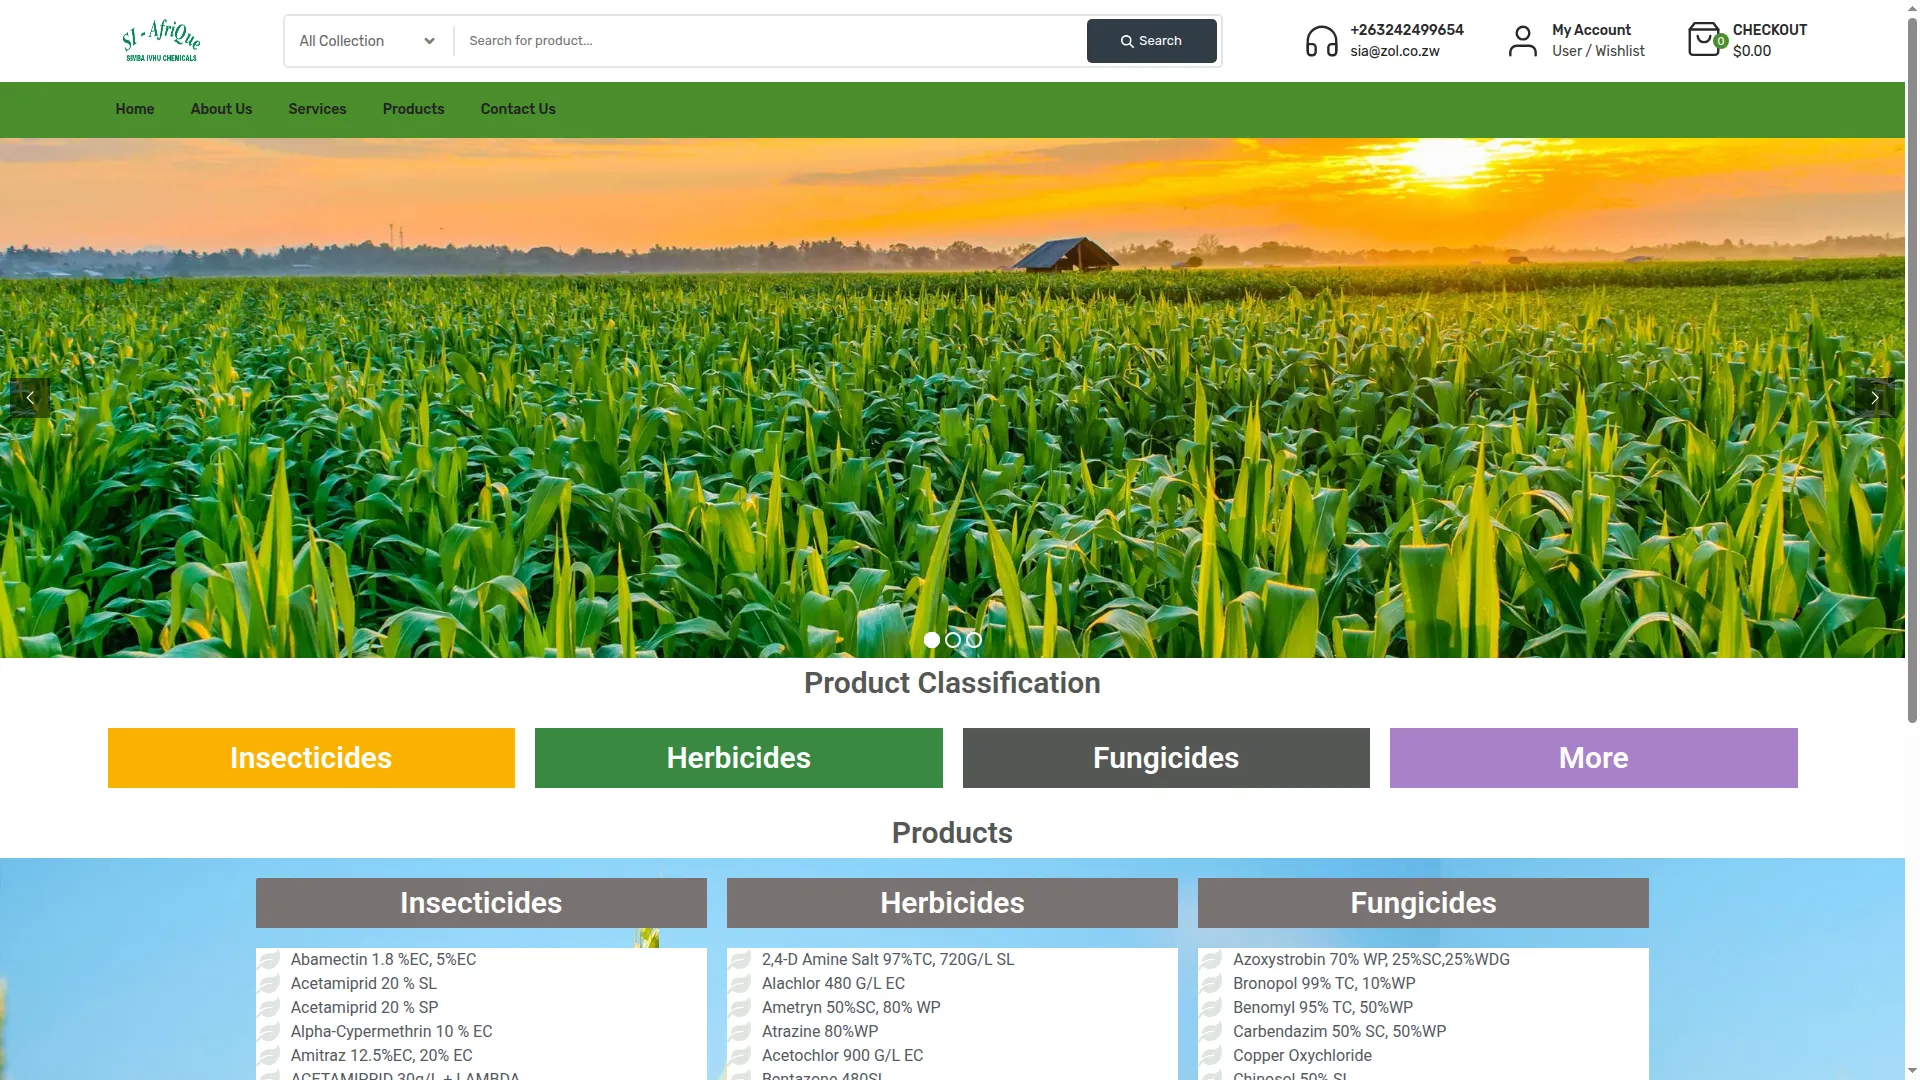Open About Us menu item
Image resolution: width=1920 pixels, height=1080 pixels.
(x=221, y=109)
